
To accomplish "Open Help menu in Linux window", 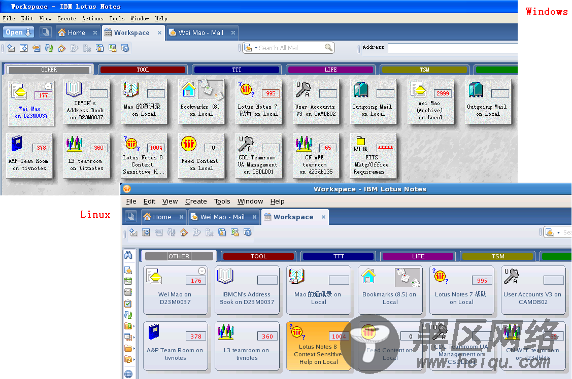I will [277, 201].
